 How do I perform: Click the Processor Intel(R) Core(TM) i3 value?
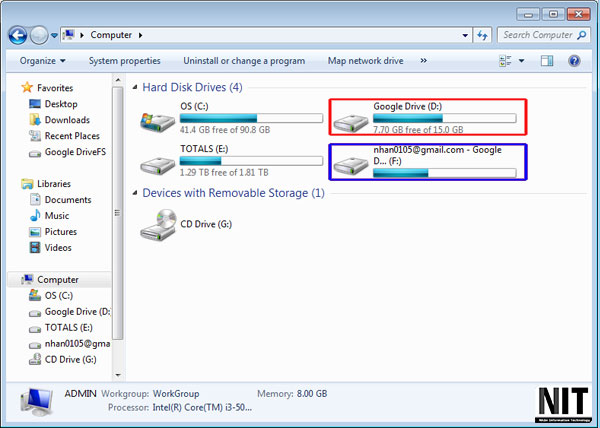click(202, 407)
